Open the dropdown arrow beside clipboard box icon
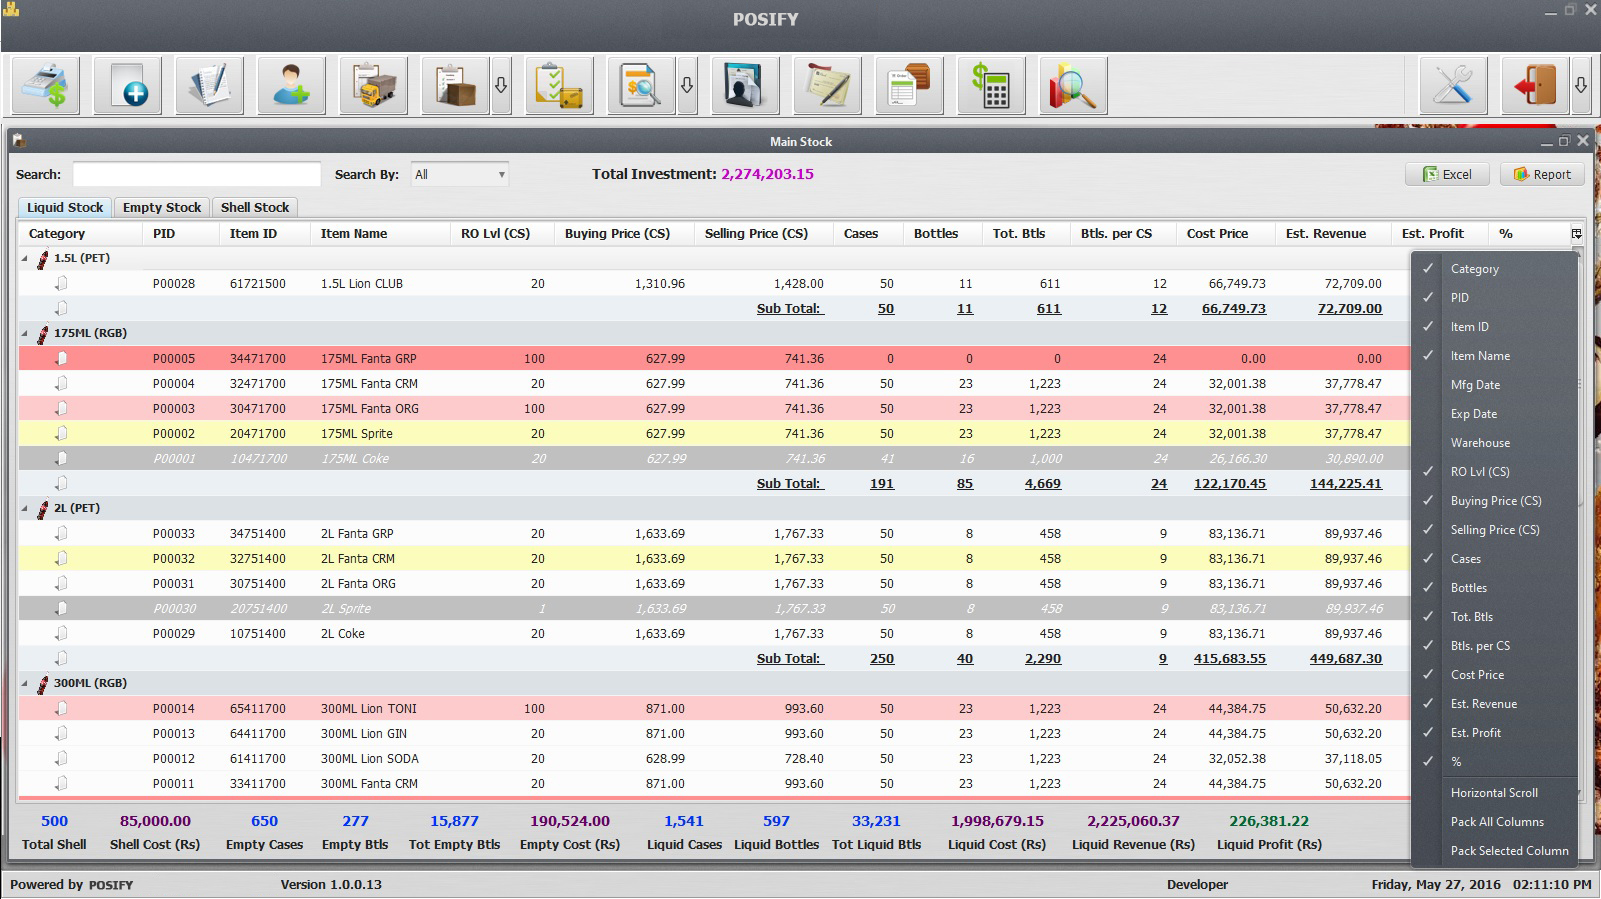Viewport: 1601px width, 899px height. (x=501, y=86)
